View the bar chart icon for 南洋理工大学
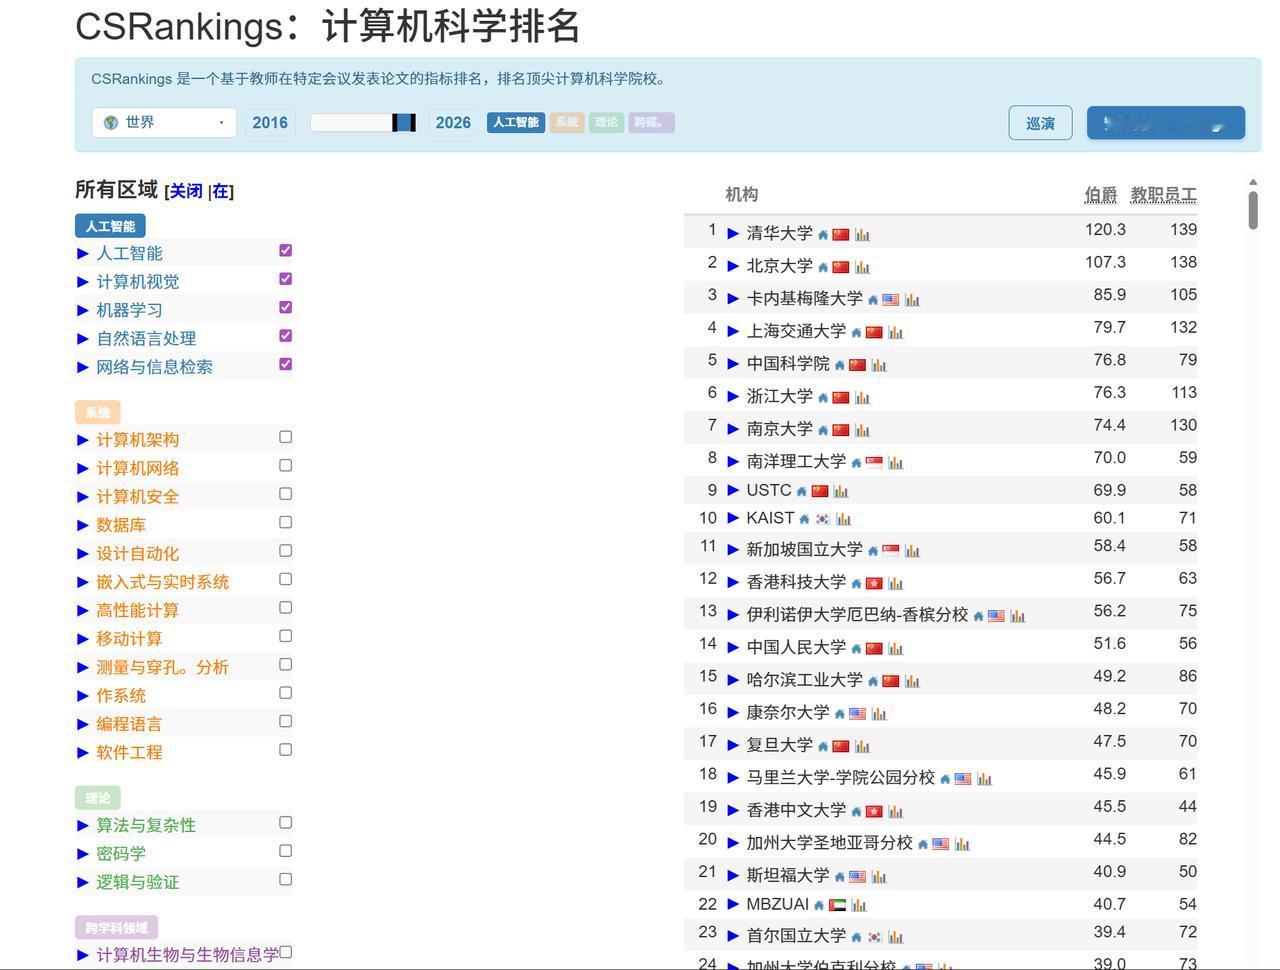 click(895, 462)
